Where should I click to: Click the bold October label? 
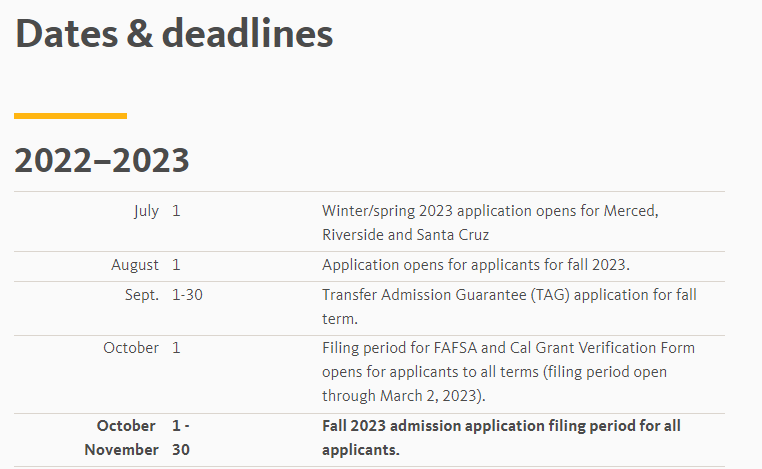pos(126,426)
